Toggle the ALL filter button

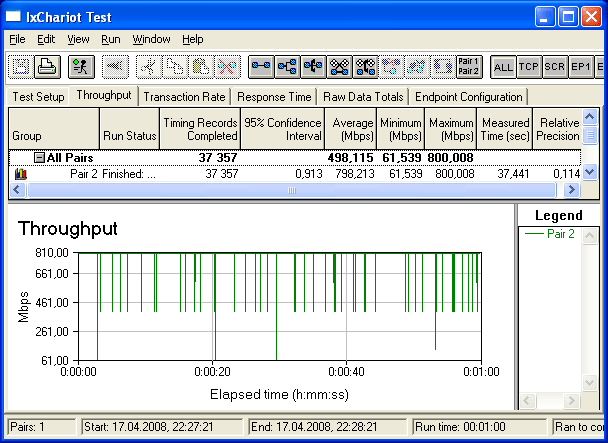(503, 67)
